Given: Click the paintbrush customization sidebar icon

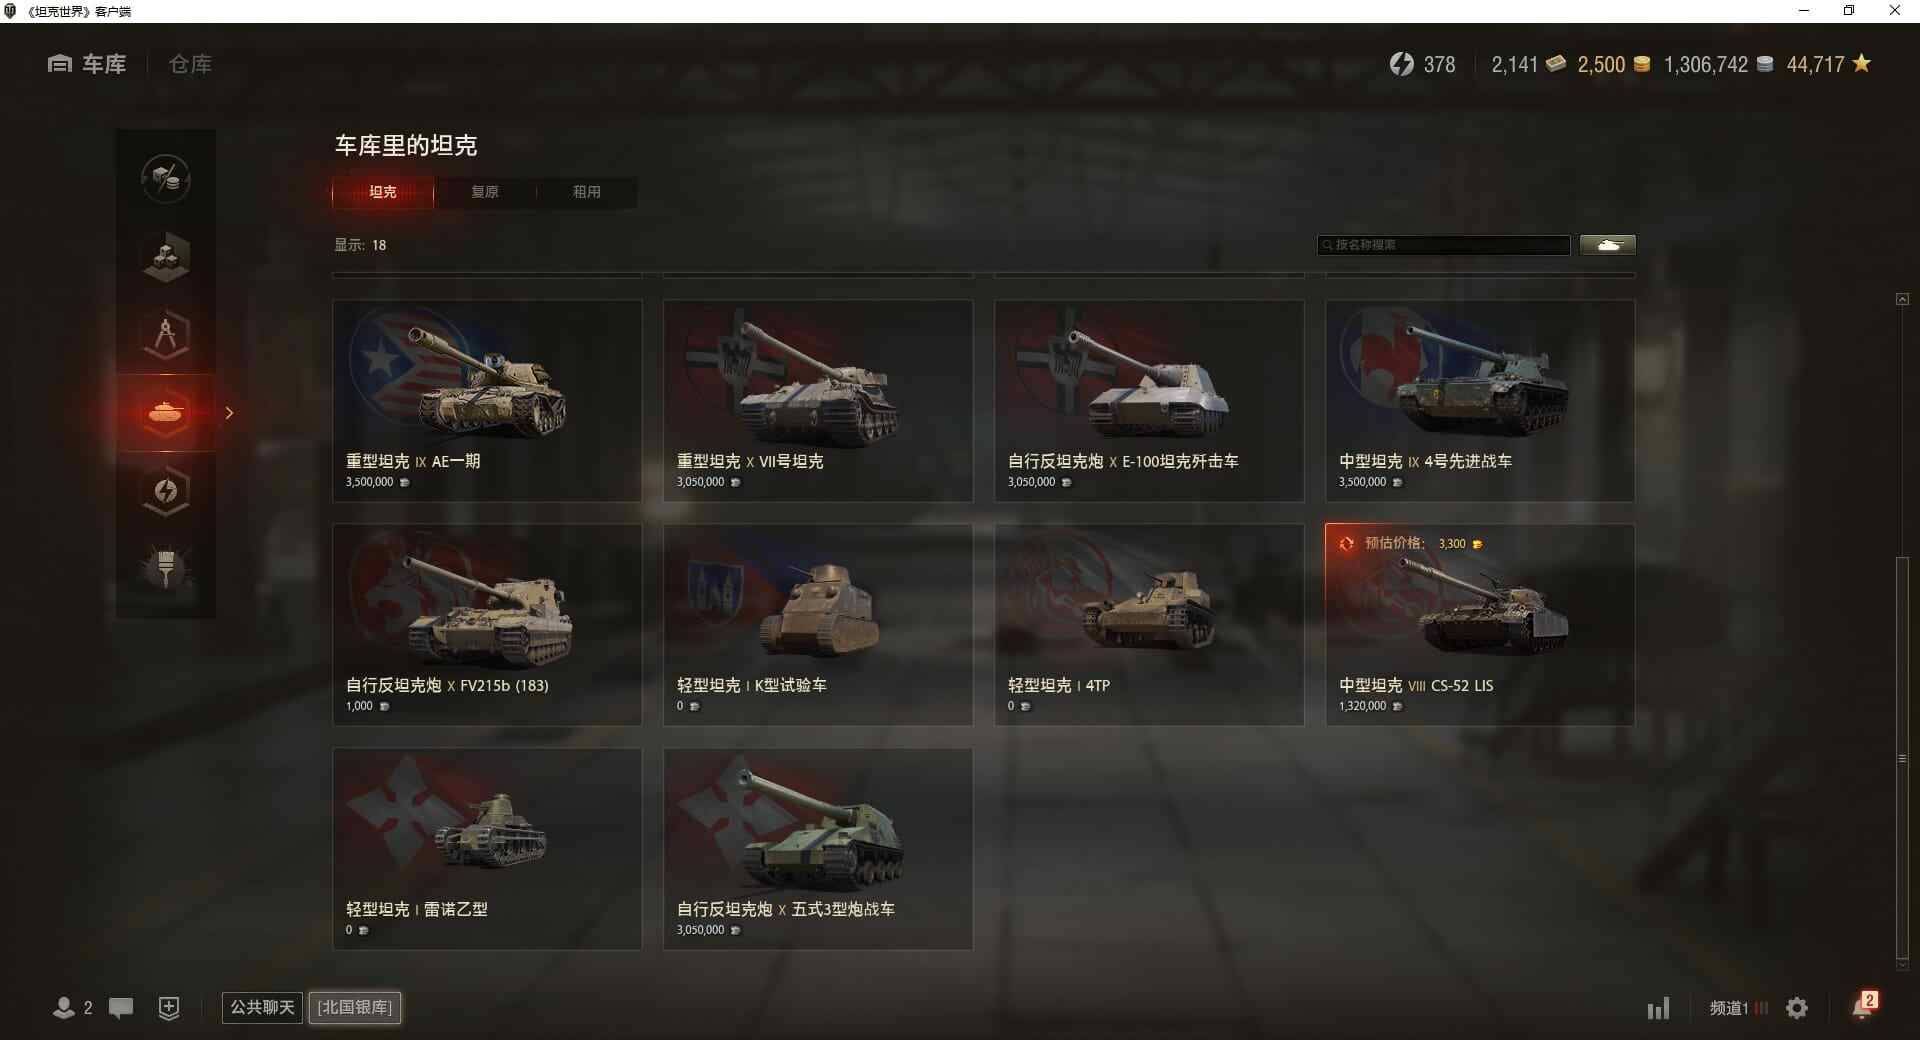Looking at the screenshot, I should [x=166, y=568].
